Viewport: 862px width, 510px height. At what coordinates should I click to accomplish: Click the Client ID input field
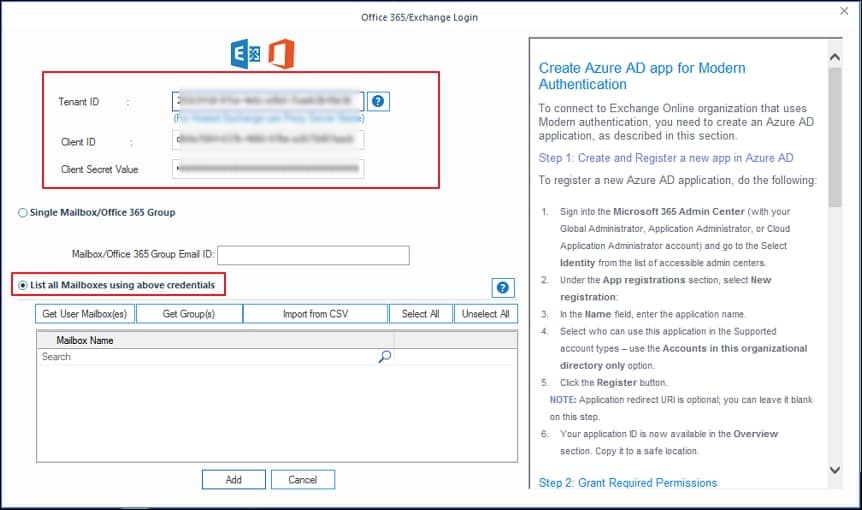click(268, 140)
